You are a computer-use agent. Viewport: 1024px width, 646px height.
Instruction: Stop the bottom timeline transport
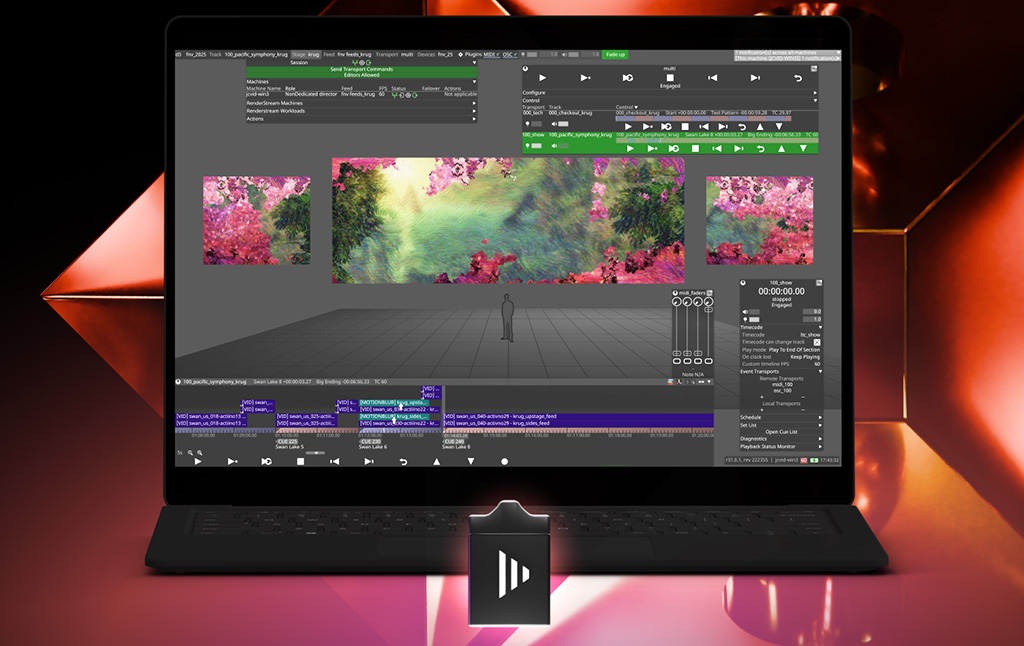tap(300, 461)
